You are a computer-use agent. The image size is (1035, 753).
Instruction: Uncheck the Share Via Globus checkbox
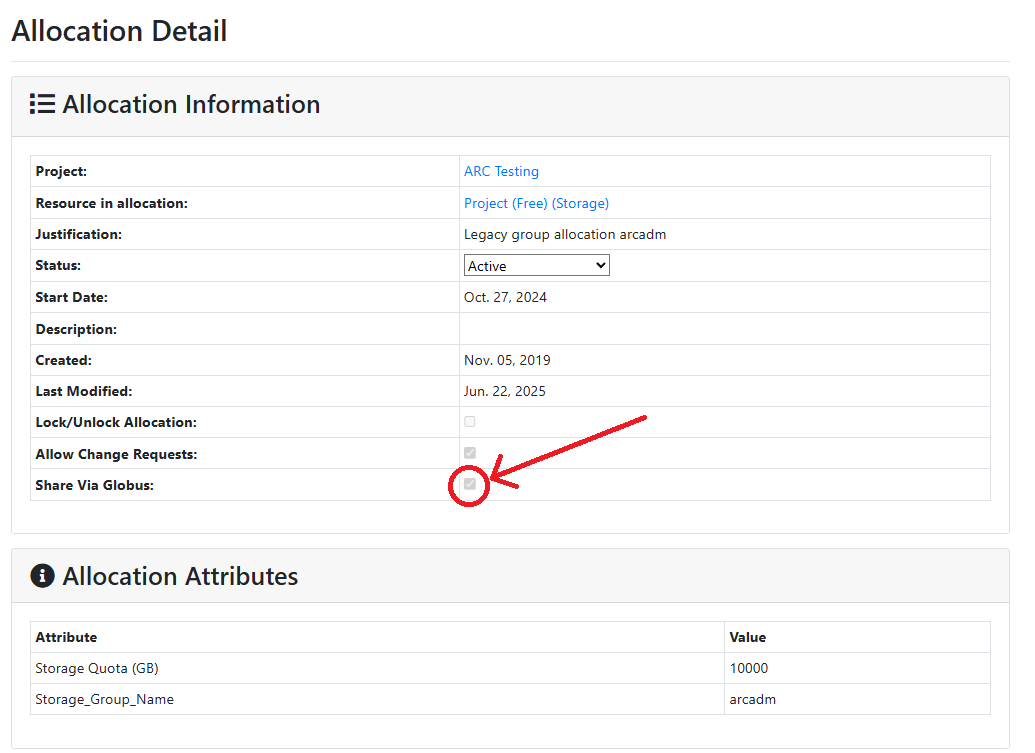pos(470,484)
